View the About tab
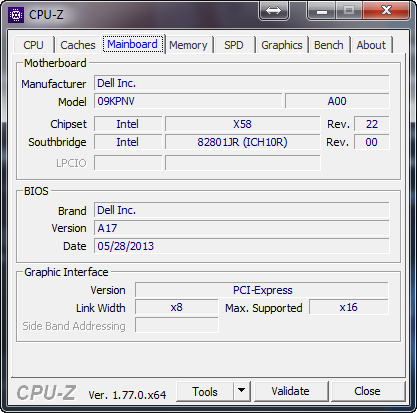Image resolution: width=417 pixels, height=413 pixels. pos(371,45)
